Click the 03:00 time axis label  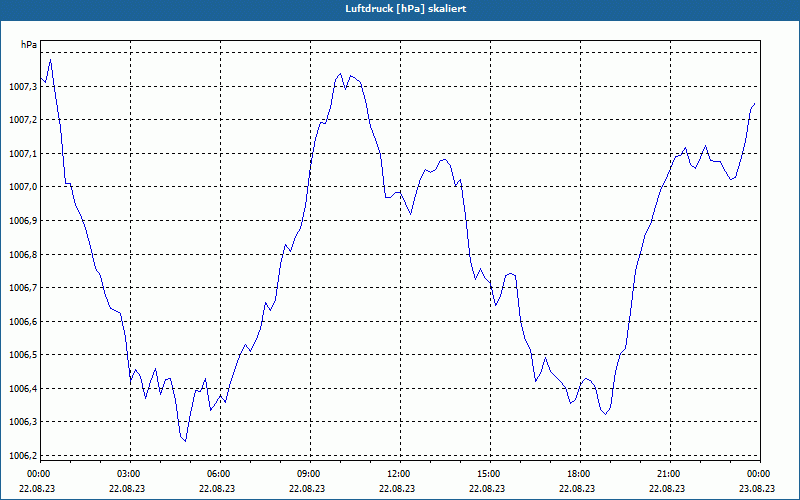click(130, 474)
